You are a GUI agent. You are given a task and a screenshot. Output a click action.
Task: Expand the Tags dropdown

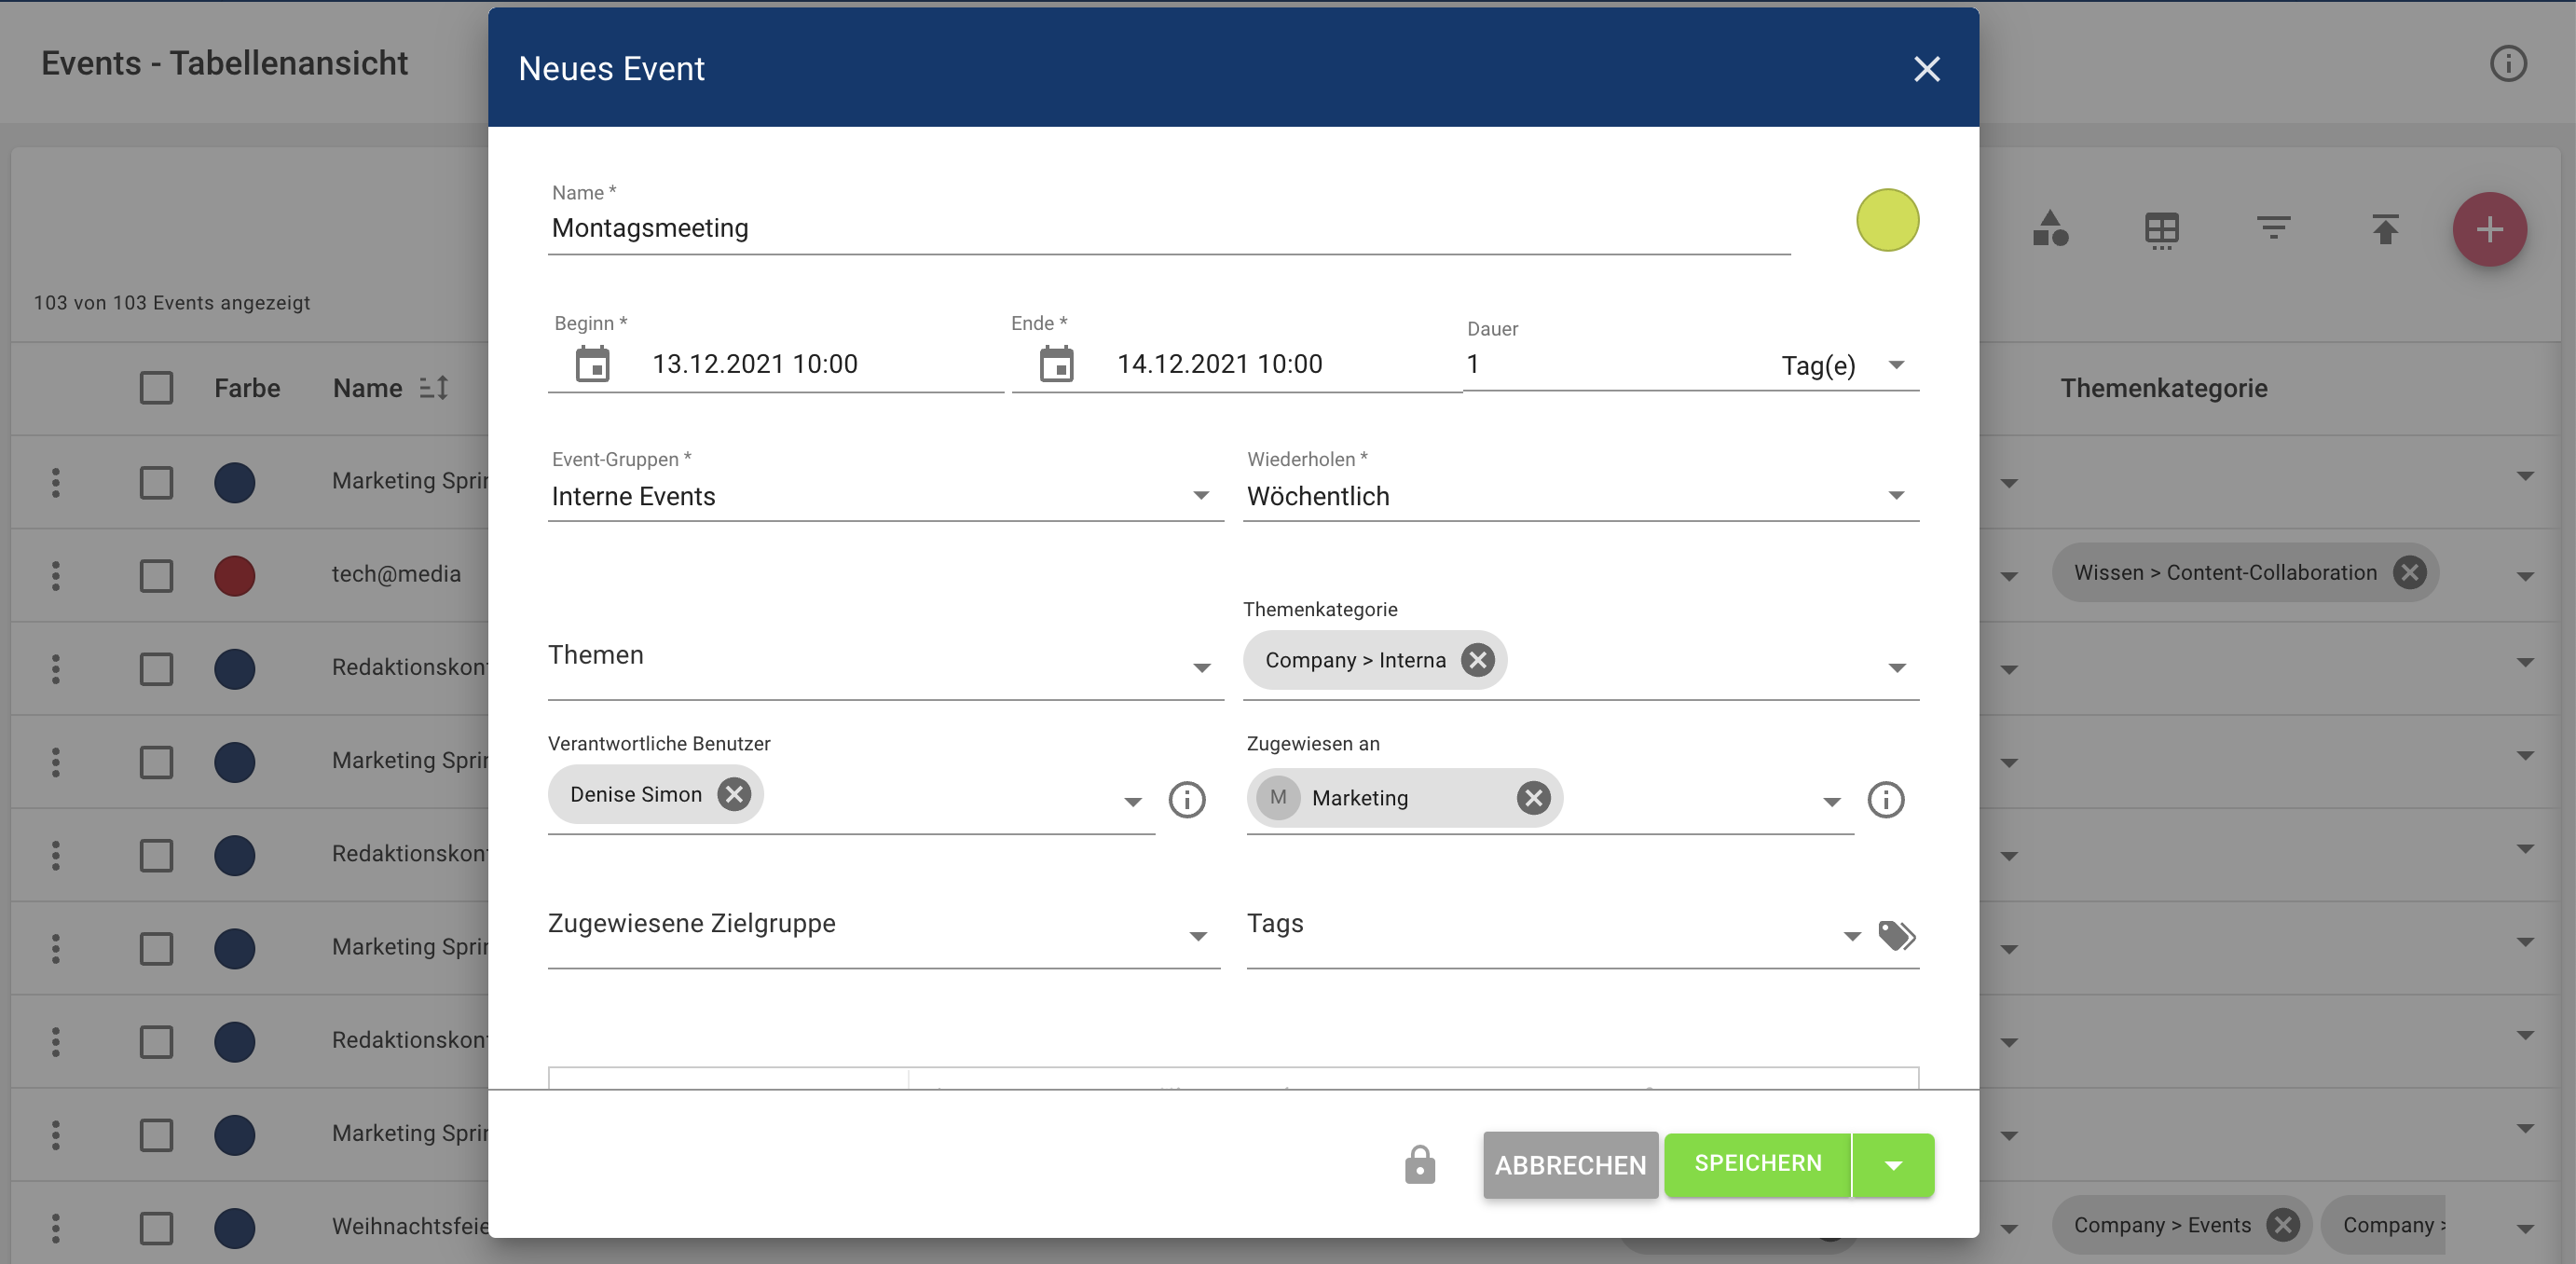click(1851, 936)
